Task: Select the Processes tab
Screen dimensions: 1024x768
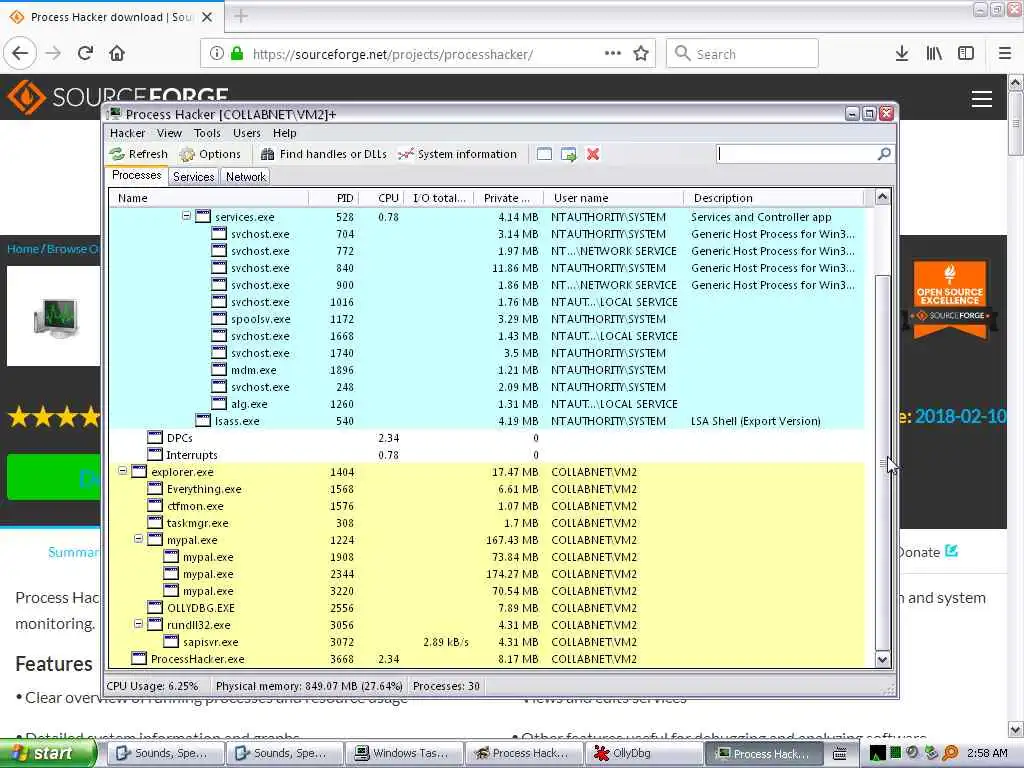Action: point(136,176)
